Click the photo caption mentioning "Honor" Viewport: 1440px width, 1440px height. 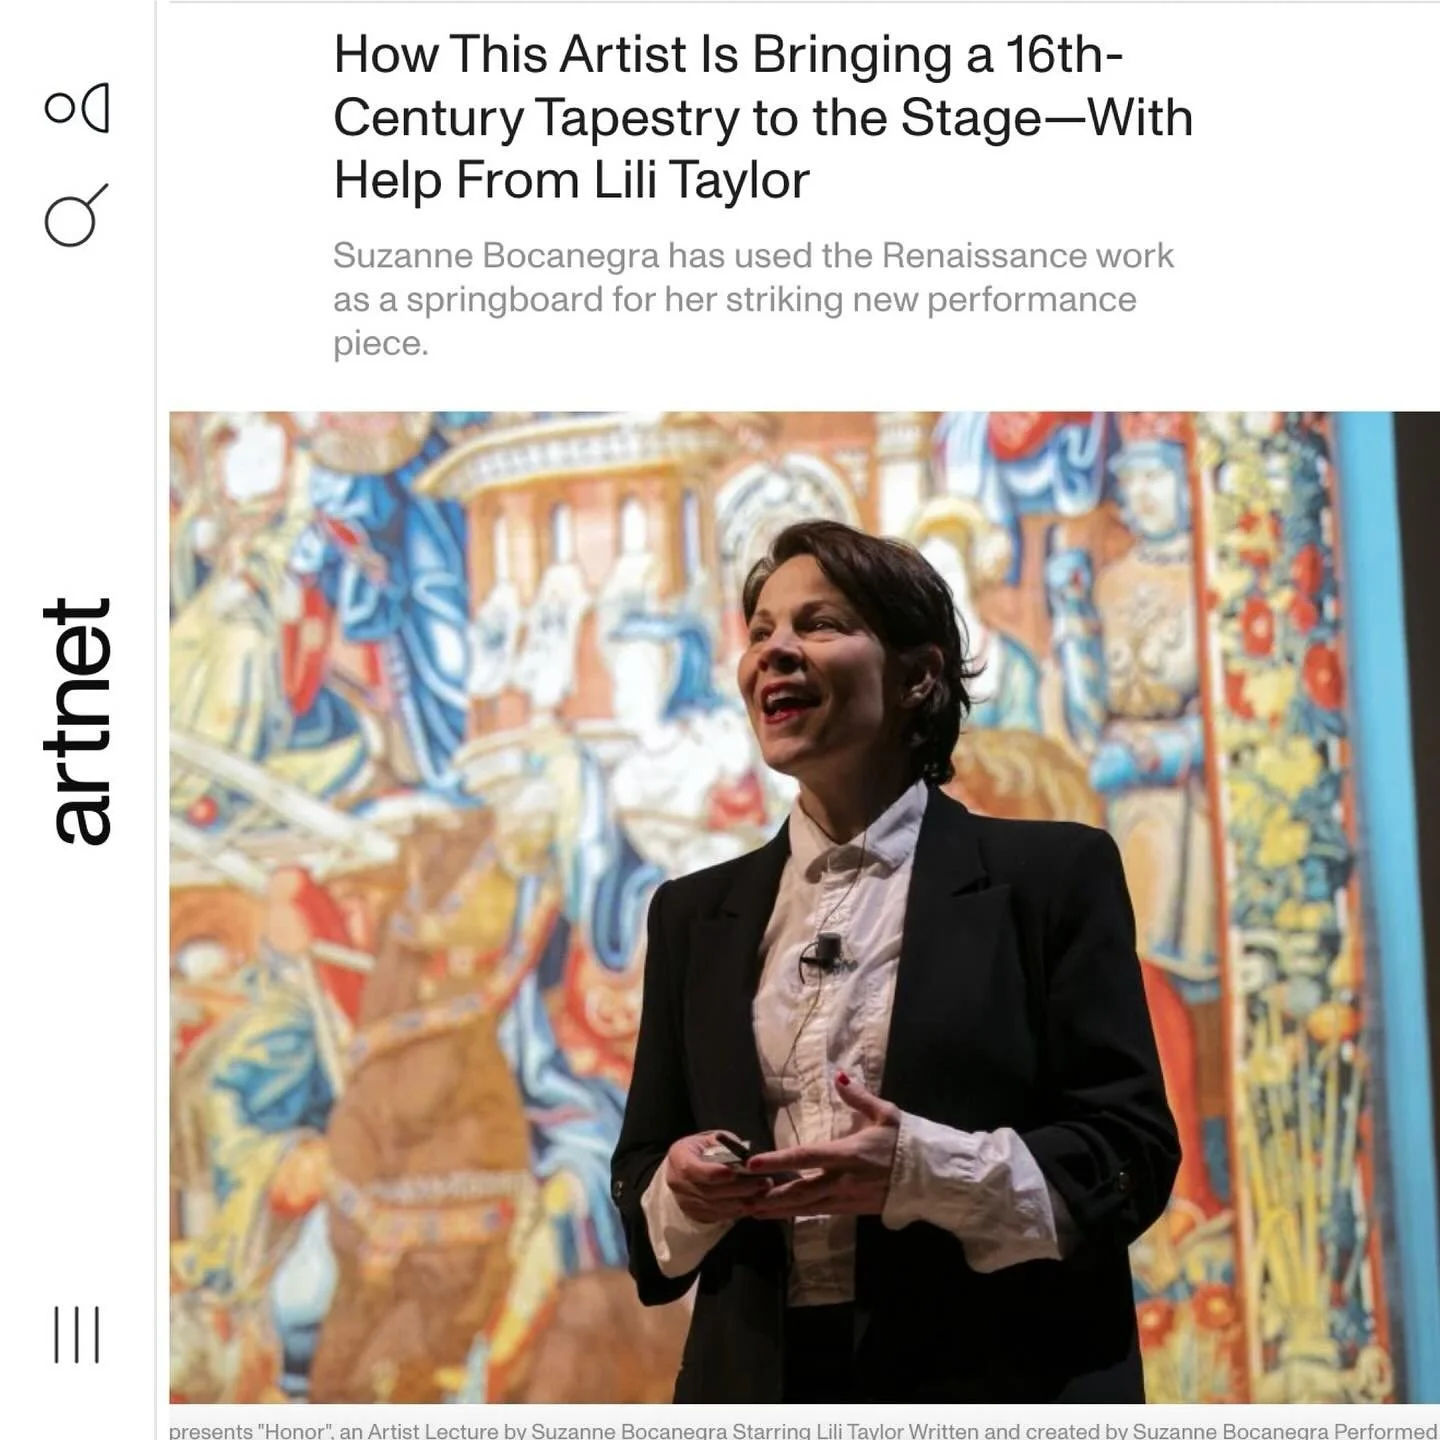click(x=804, y=1431)
